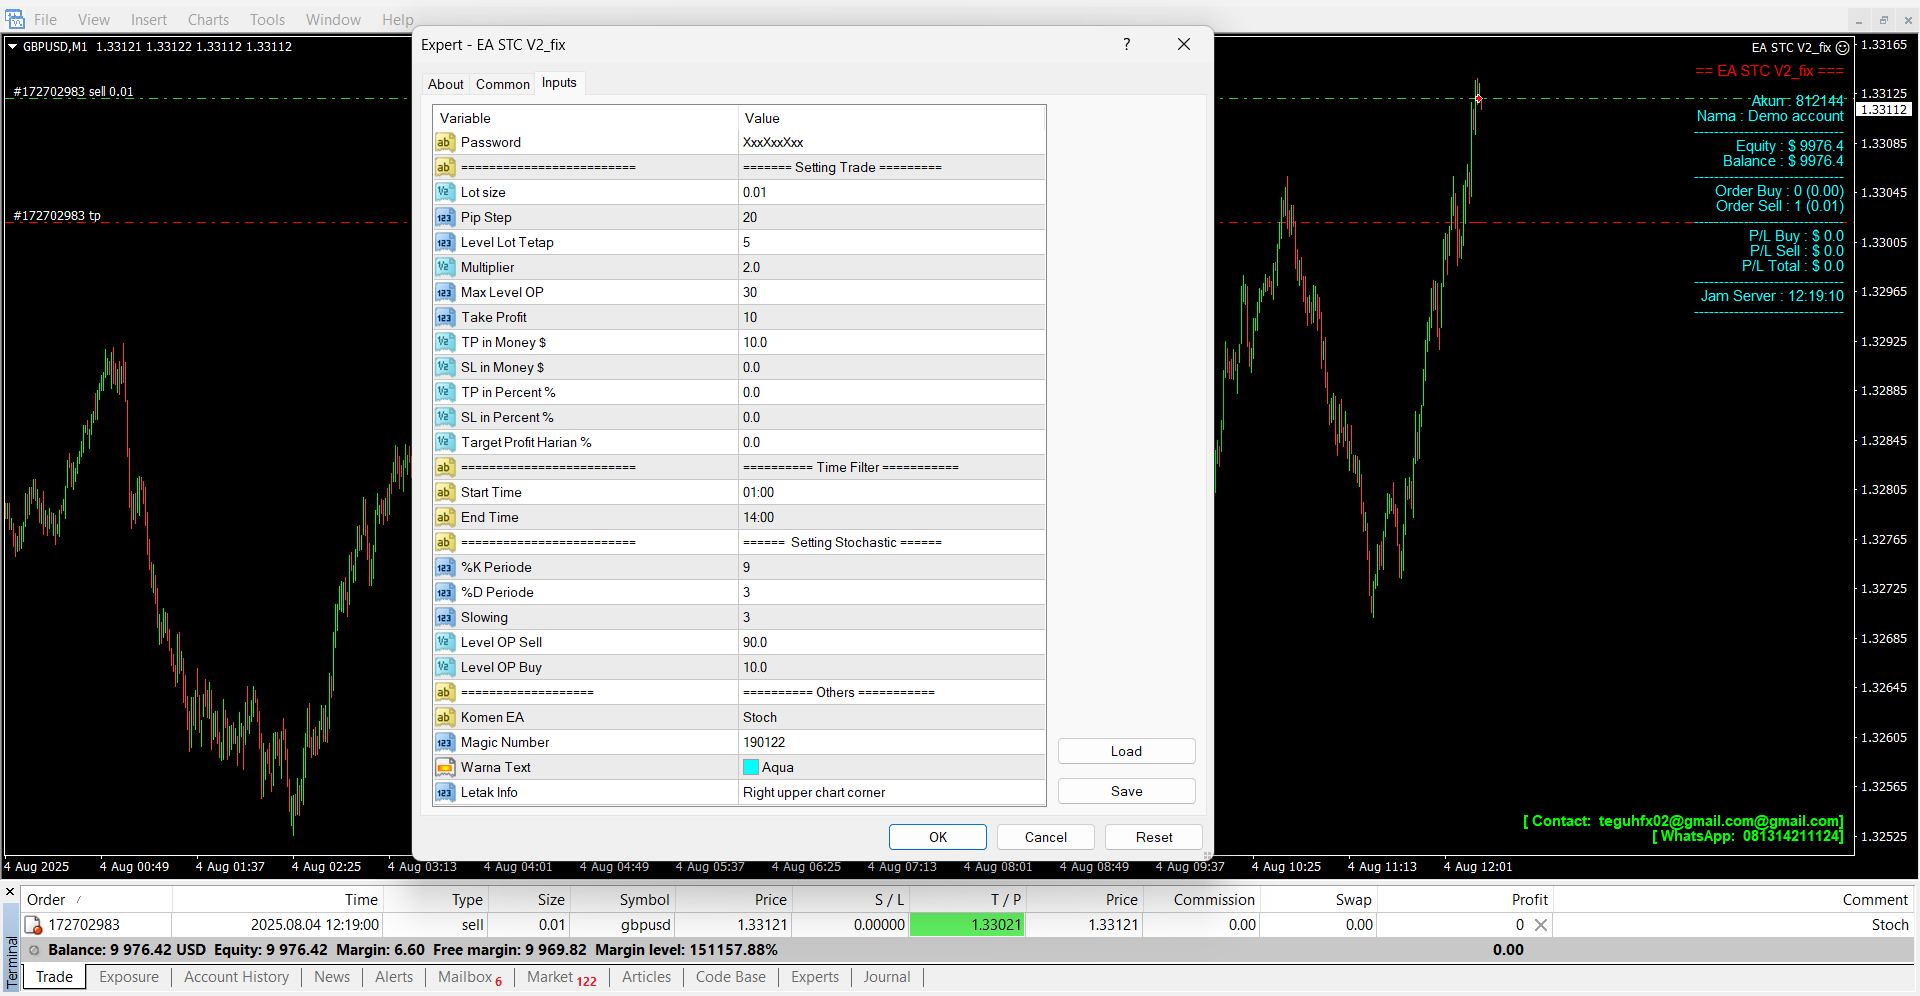Image resolution: width=1920 pixels, height=996 pixels.
Task: Click the Lot size variable icon
Action: 445,193
